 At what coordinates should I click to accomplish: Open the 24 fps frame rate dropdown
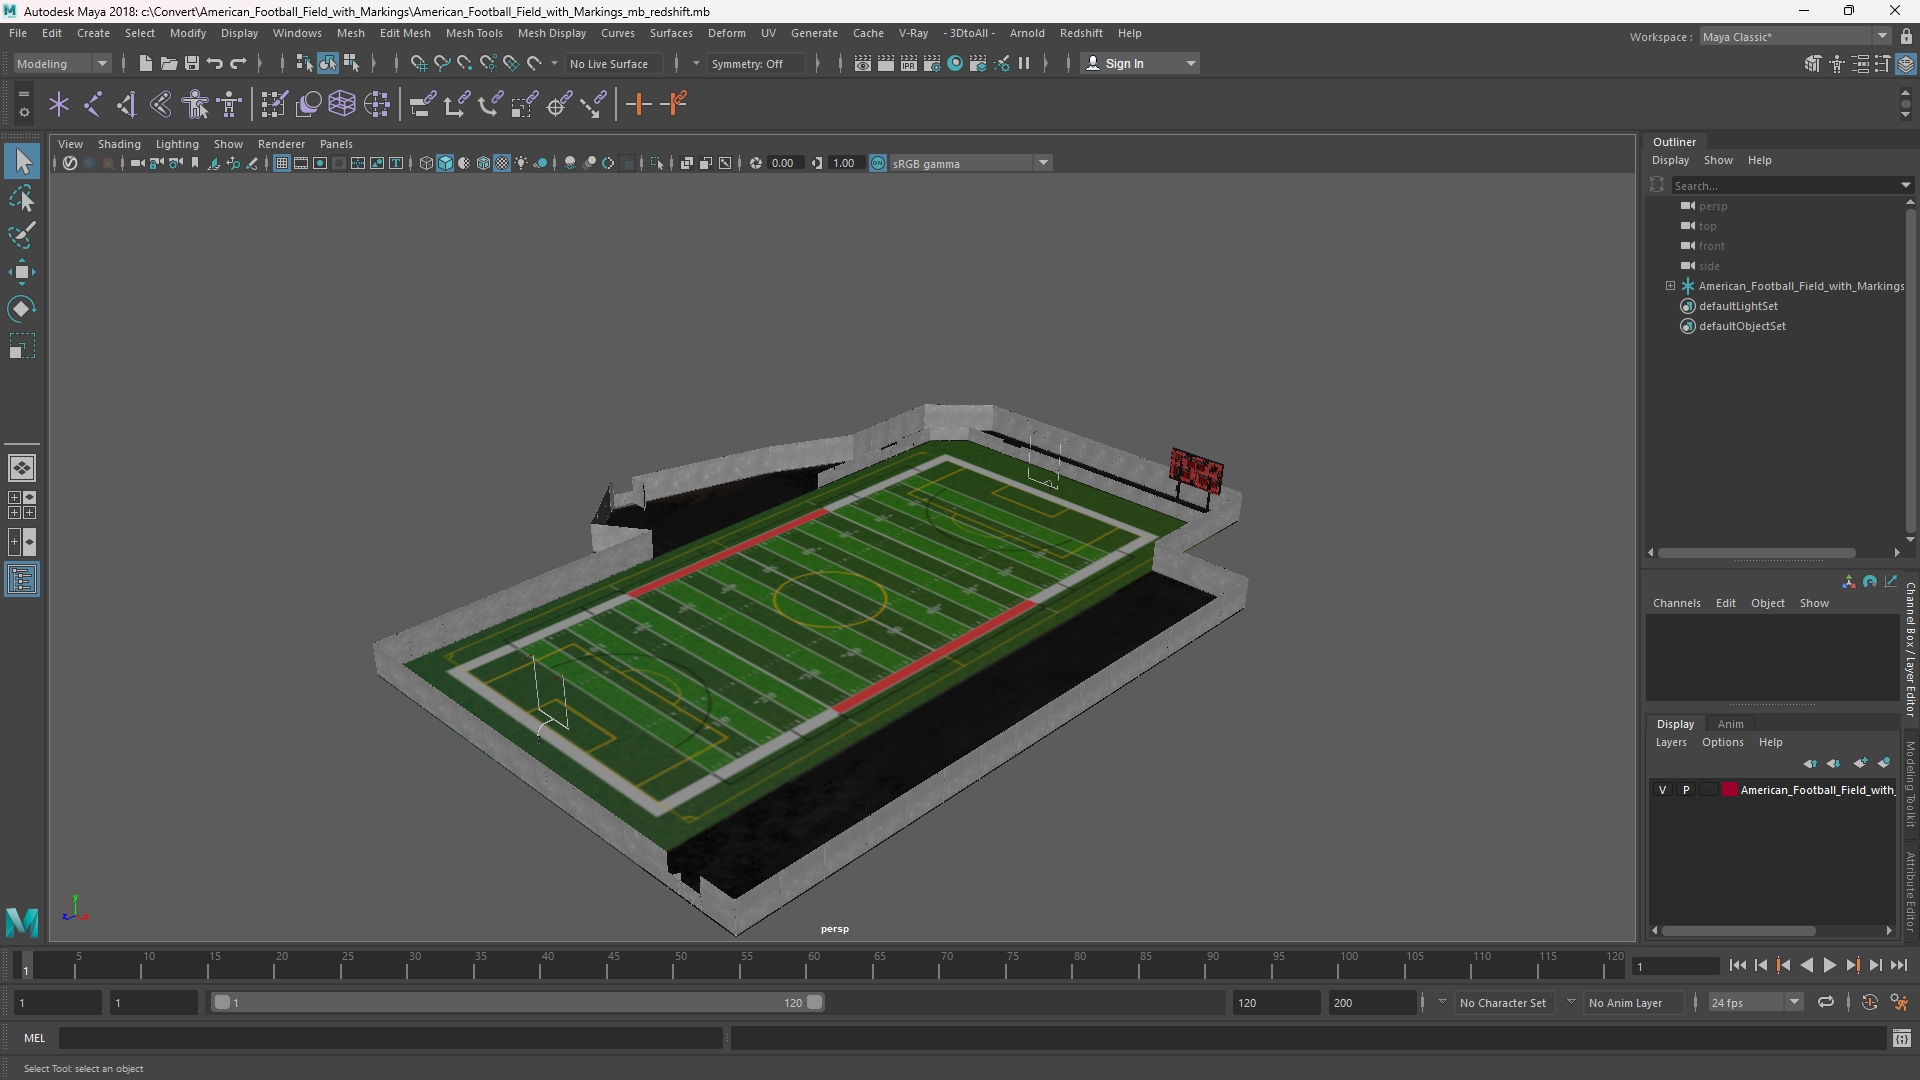click(1755, 1003)
